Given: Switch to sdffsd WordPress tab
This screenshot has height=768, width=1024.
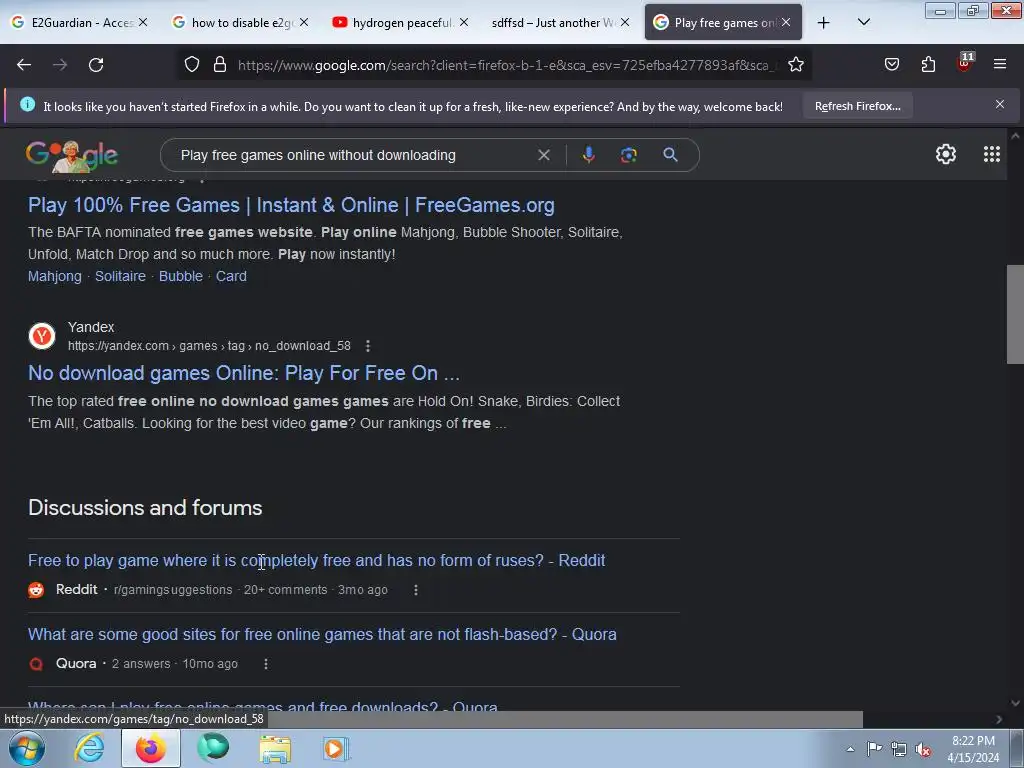Looking at the screenshot, I should click(x=554, y=22).
